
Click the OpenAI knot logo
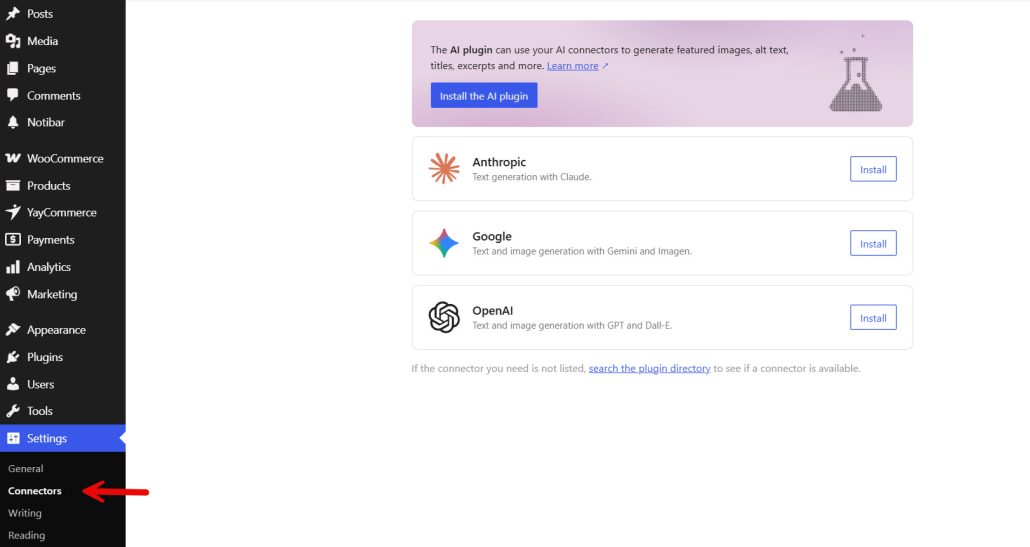(444, 317)
